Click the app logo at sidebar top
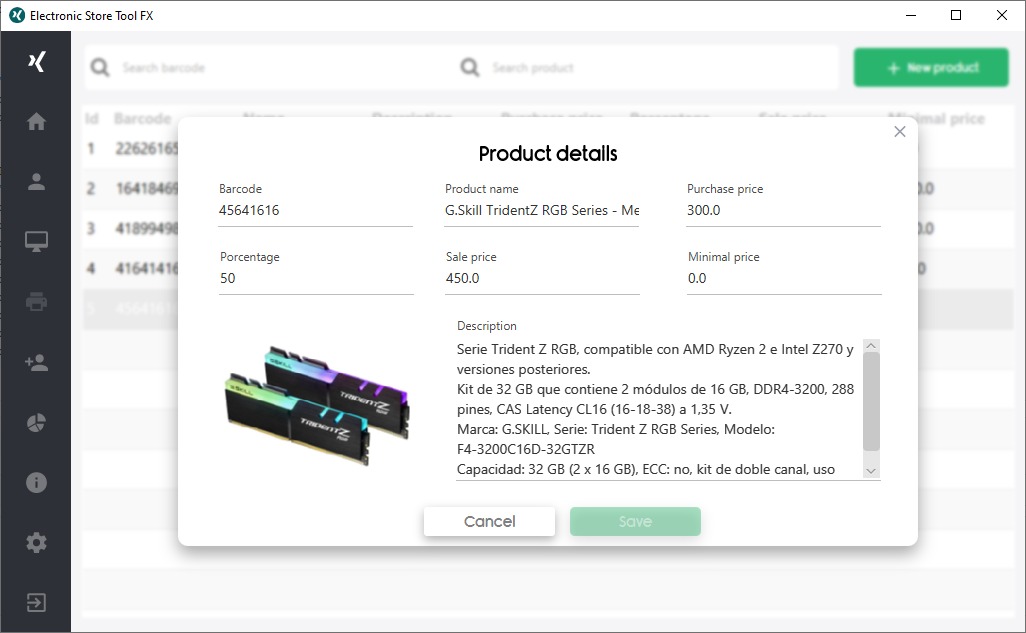 [37, 62]
